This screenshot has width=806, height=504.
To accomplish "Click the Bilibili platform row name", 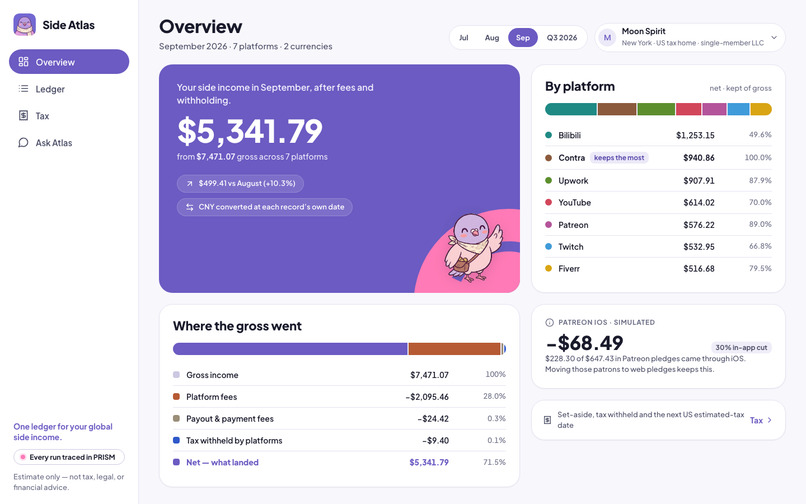I will [x=570, y=135].
